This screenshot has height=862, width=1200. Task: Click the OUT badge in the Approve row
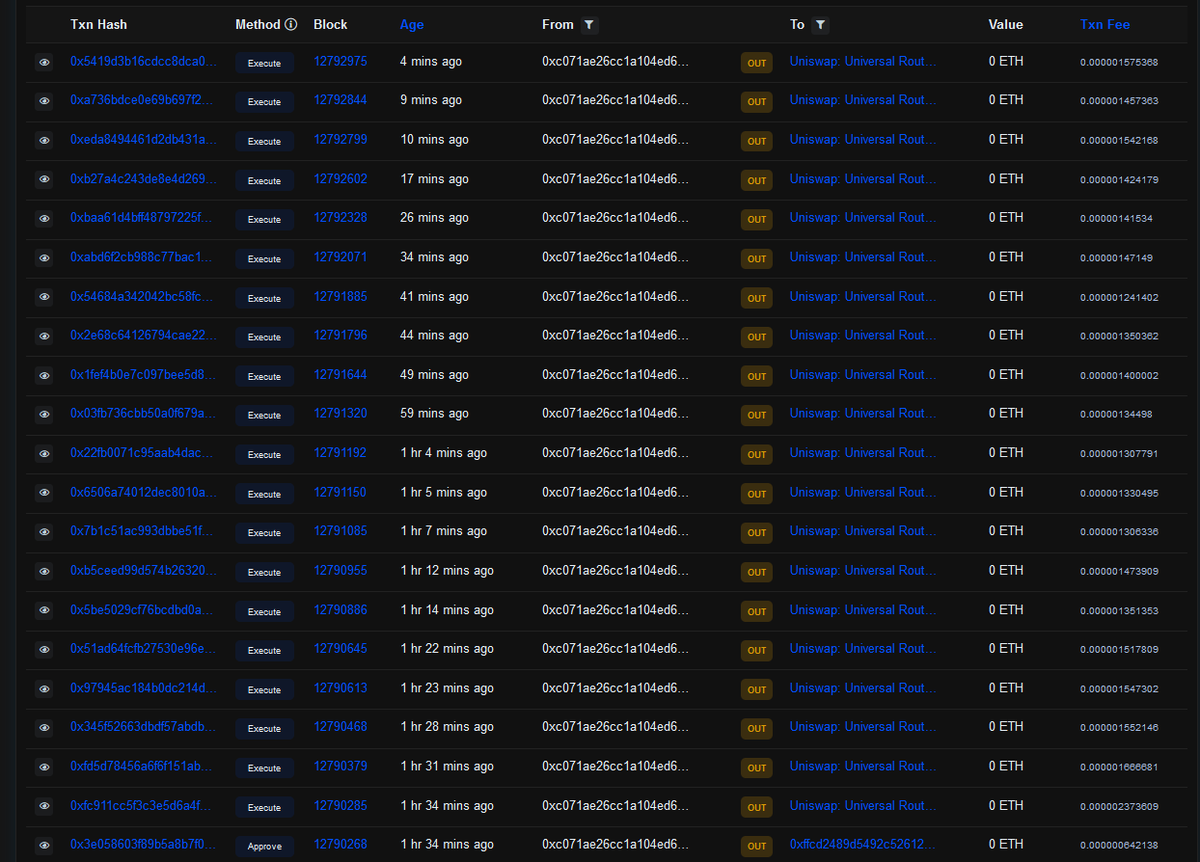click(757, 846)
